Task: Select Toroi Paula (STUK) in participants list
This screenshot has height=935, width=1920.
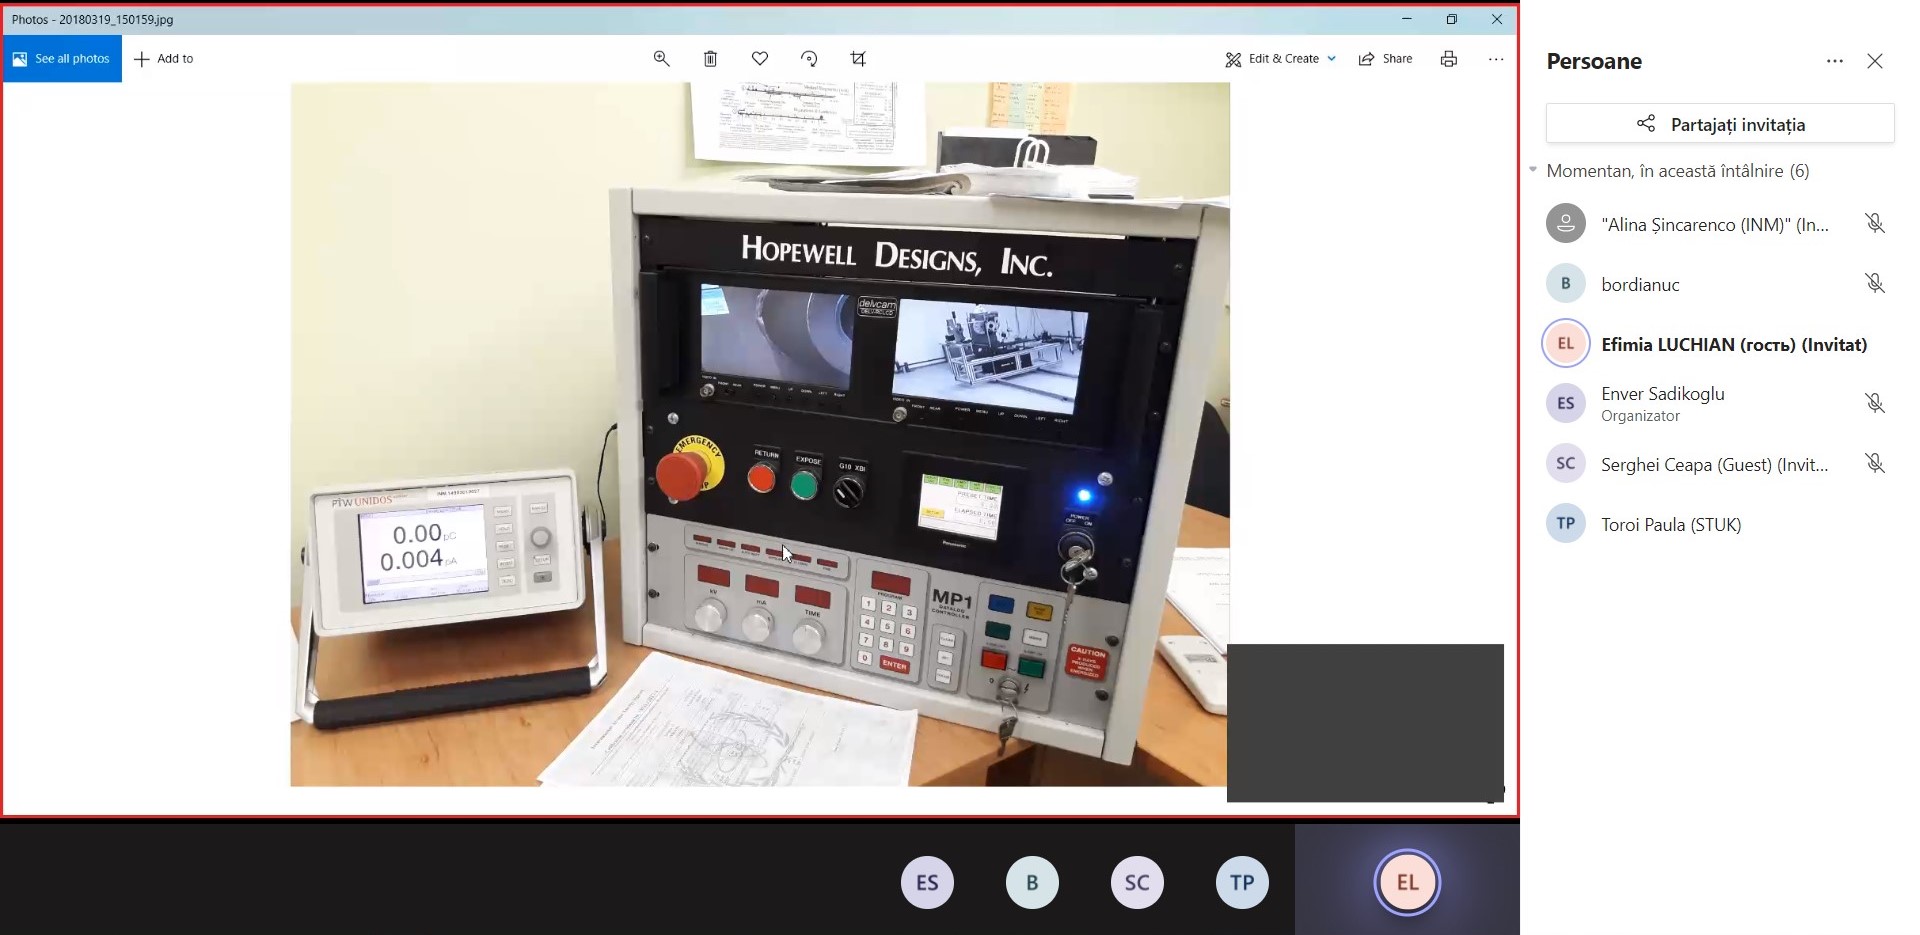Action: click(x=1670, y=524)
